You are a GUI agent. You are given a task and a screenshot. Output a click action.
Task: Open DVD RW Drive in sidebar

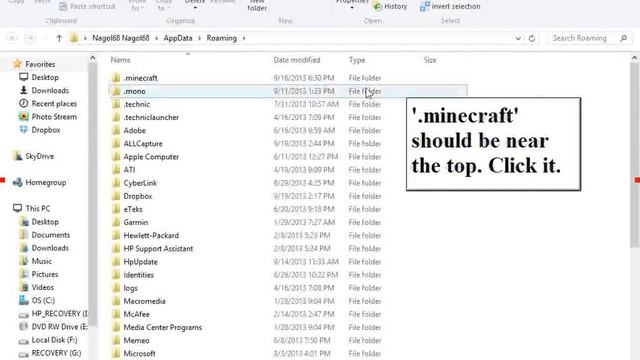tap(60, 327)
